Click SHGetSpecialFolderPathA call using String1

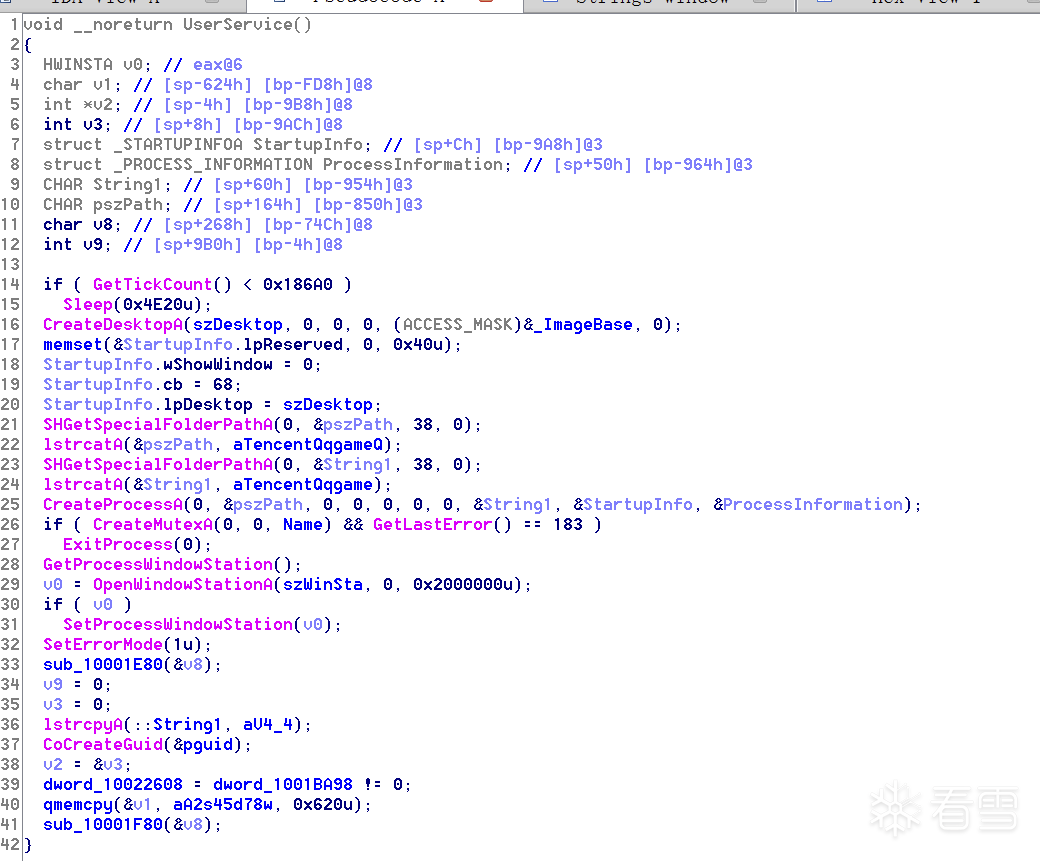[158, 464]
